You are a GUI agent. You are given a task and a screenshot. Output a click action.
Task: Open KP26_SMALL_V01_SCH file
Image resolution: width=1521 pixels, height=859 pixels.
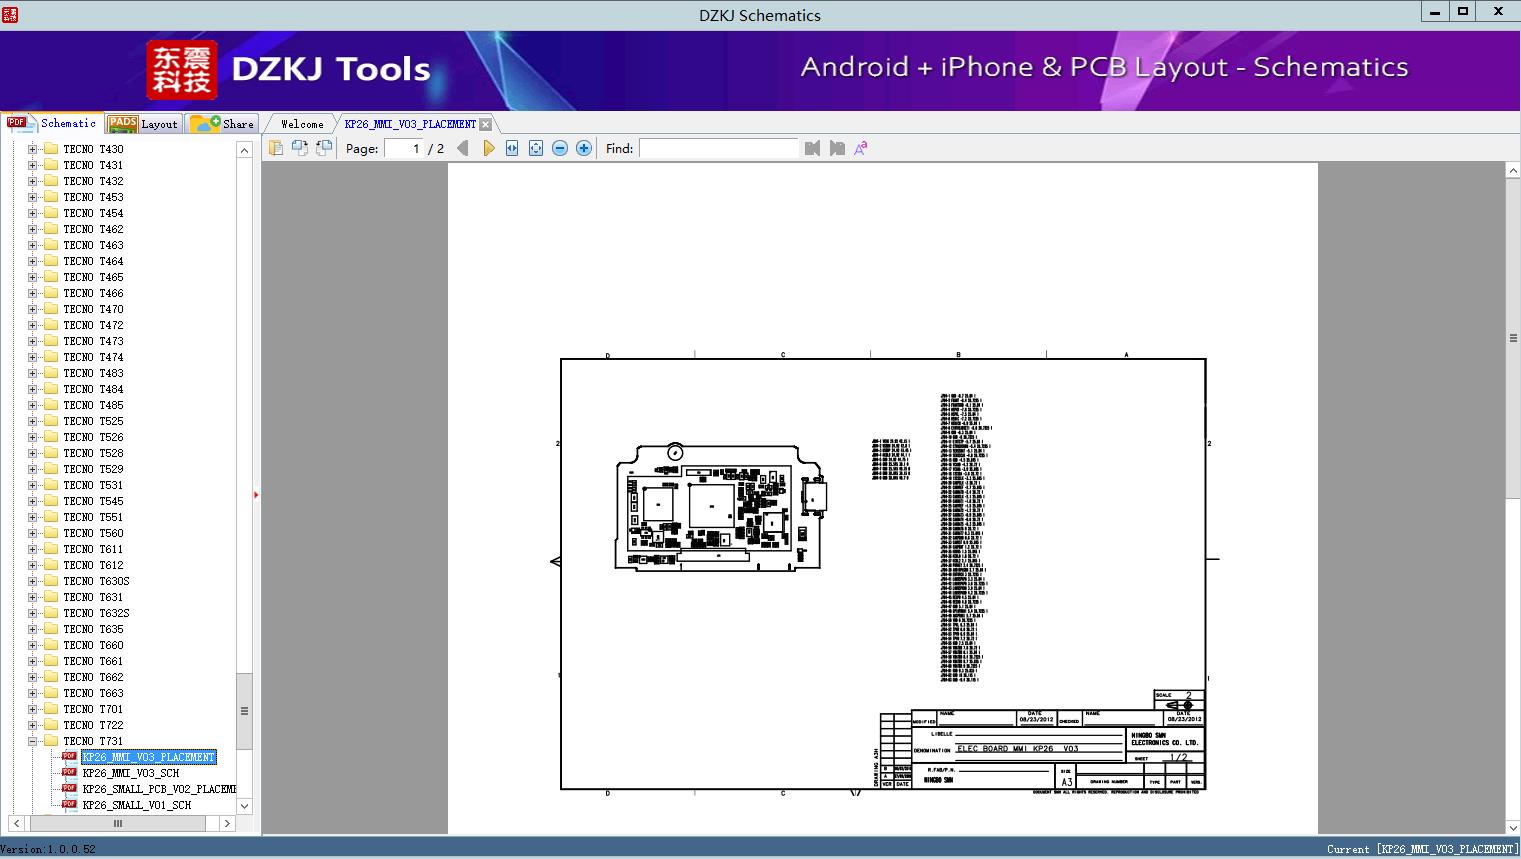click(x=136, y=805)
